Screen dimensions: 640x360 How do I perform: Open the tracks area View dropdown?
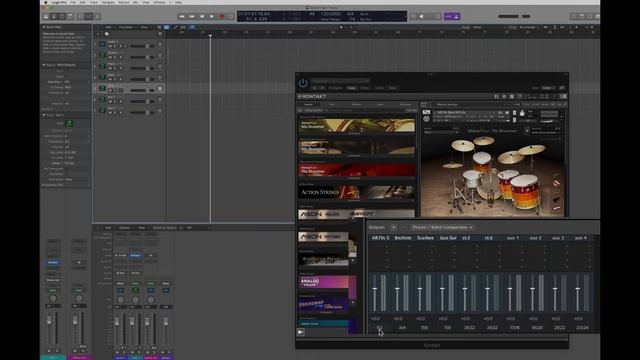tap(145, 27)
